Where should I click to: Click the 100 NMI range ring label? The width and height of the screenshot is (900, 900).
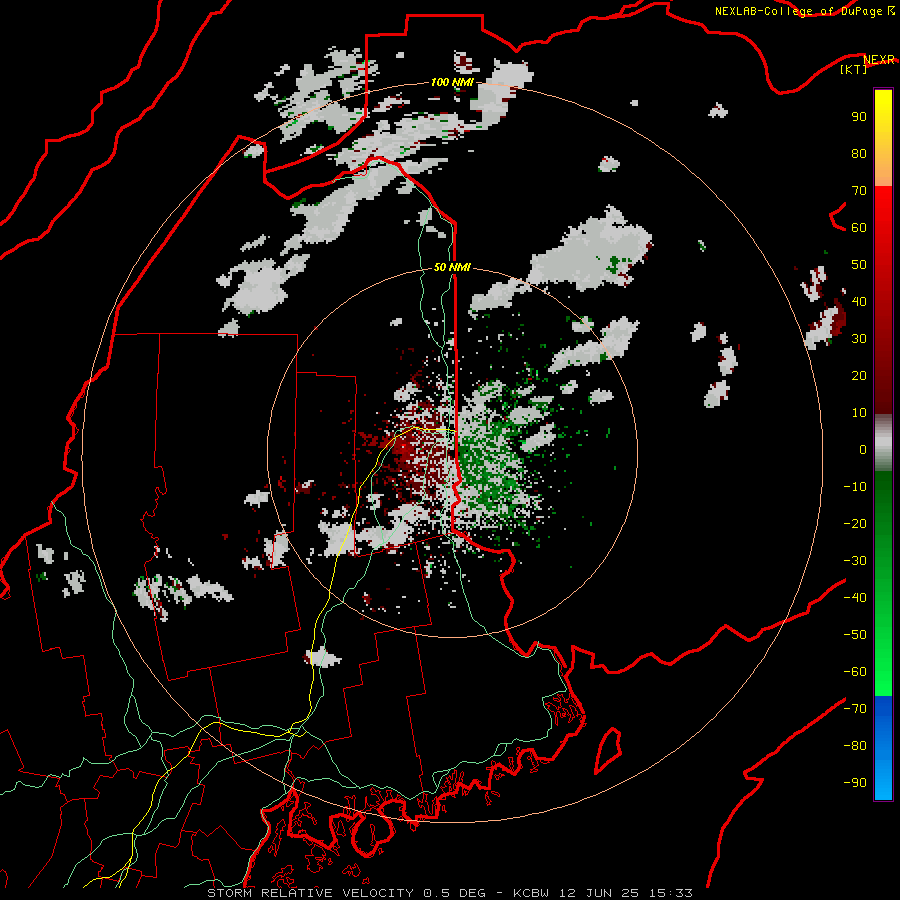[x=452, y=82]
